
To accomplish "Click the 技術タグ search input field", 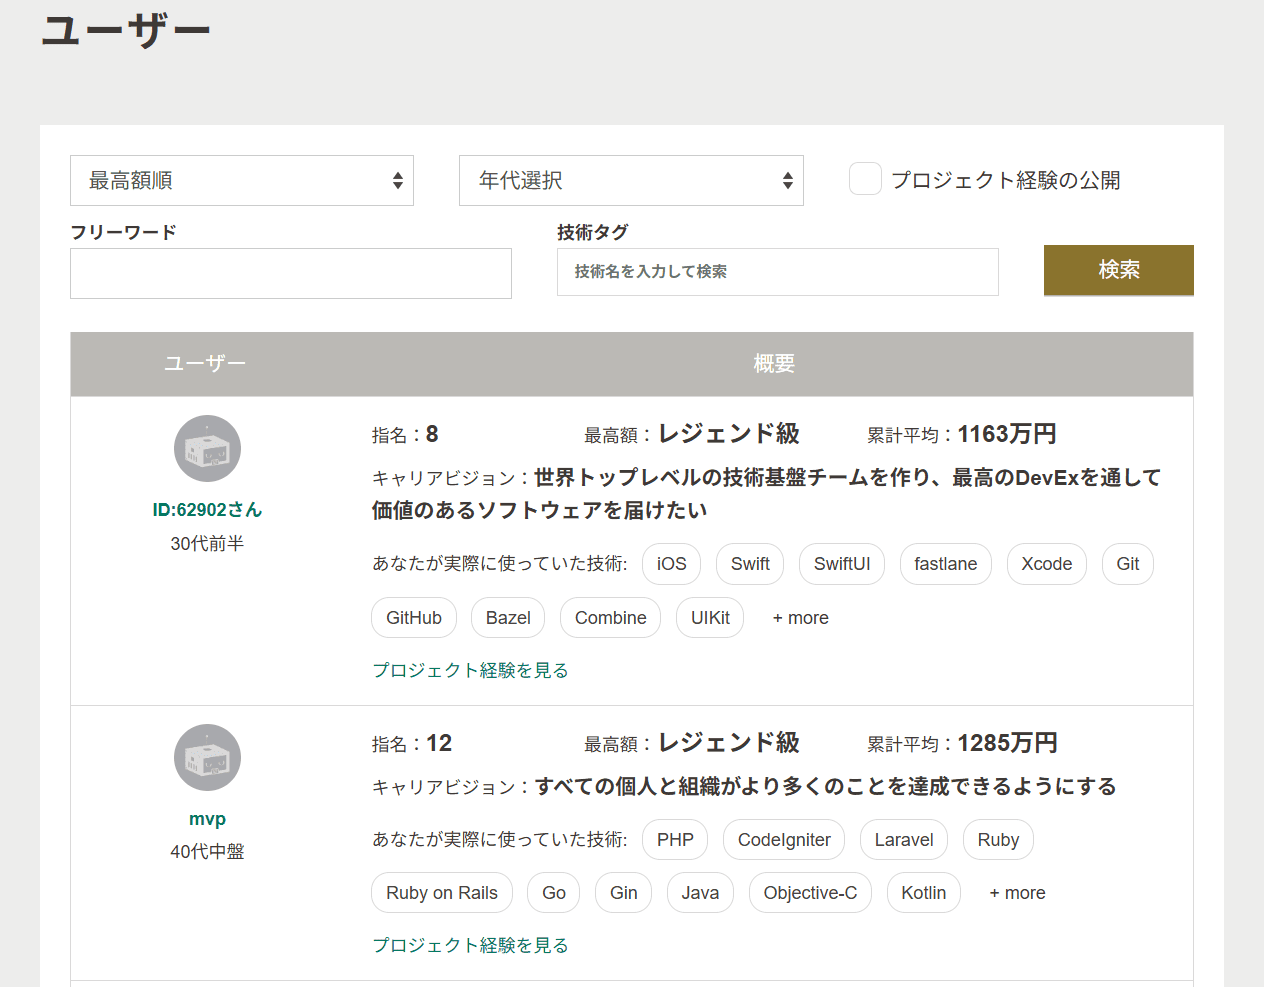I will pos(777,272).
